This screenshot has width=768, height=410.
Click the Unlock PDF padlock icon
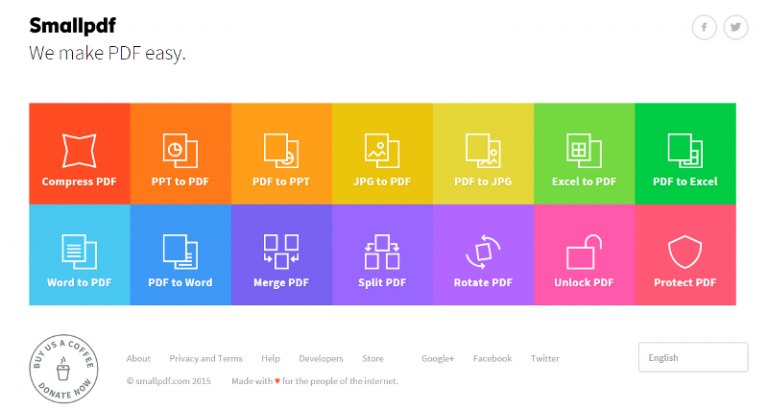click(584, 251)
